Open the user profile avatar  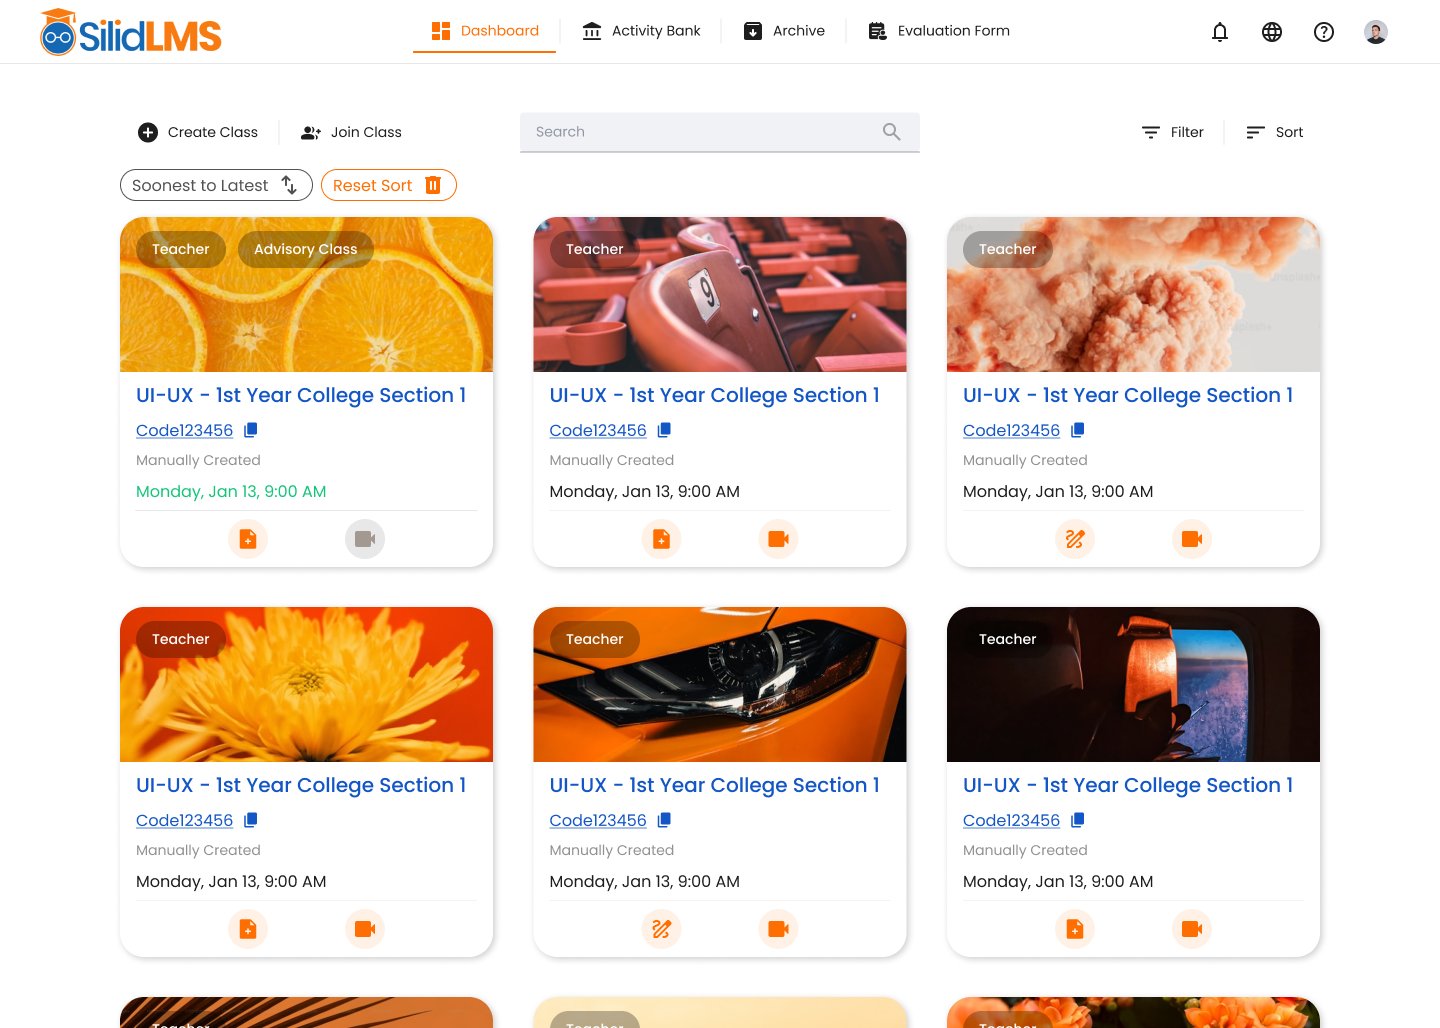coord(1376,32)
